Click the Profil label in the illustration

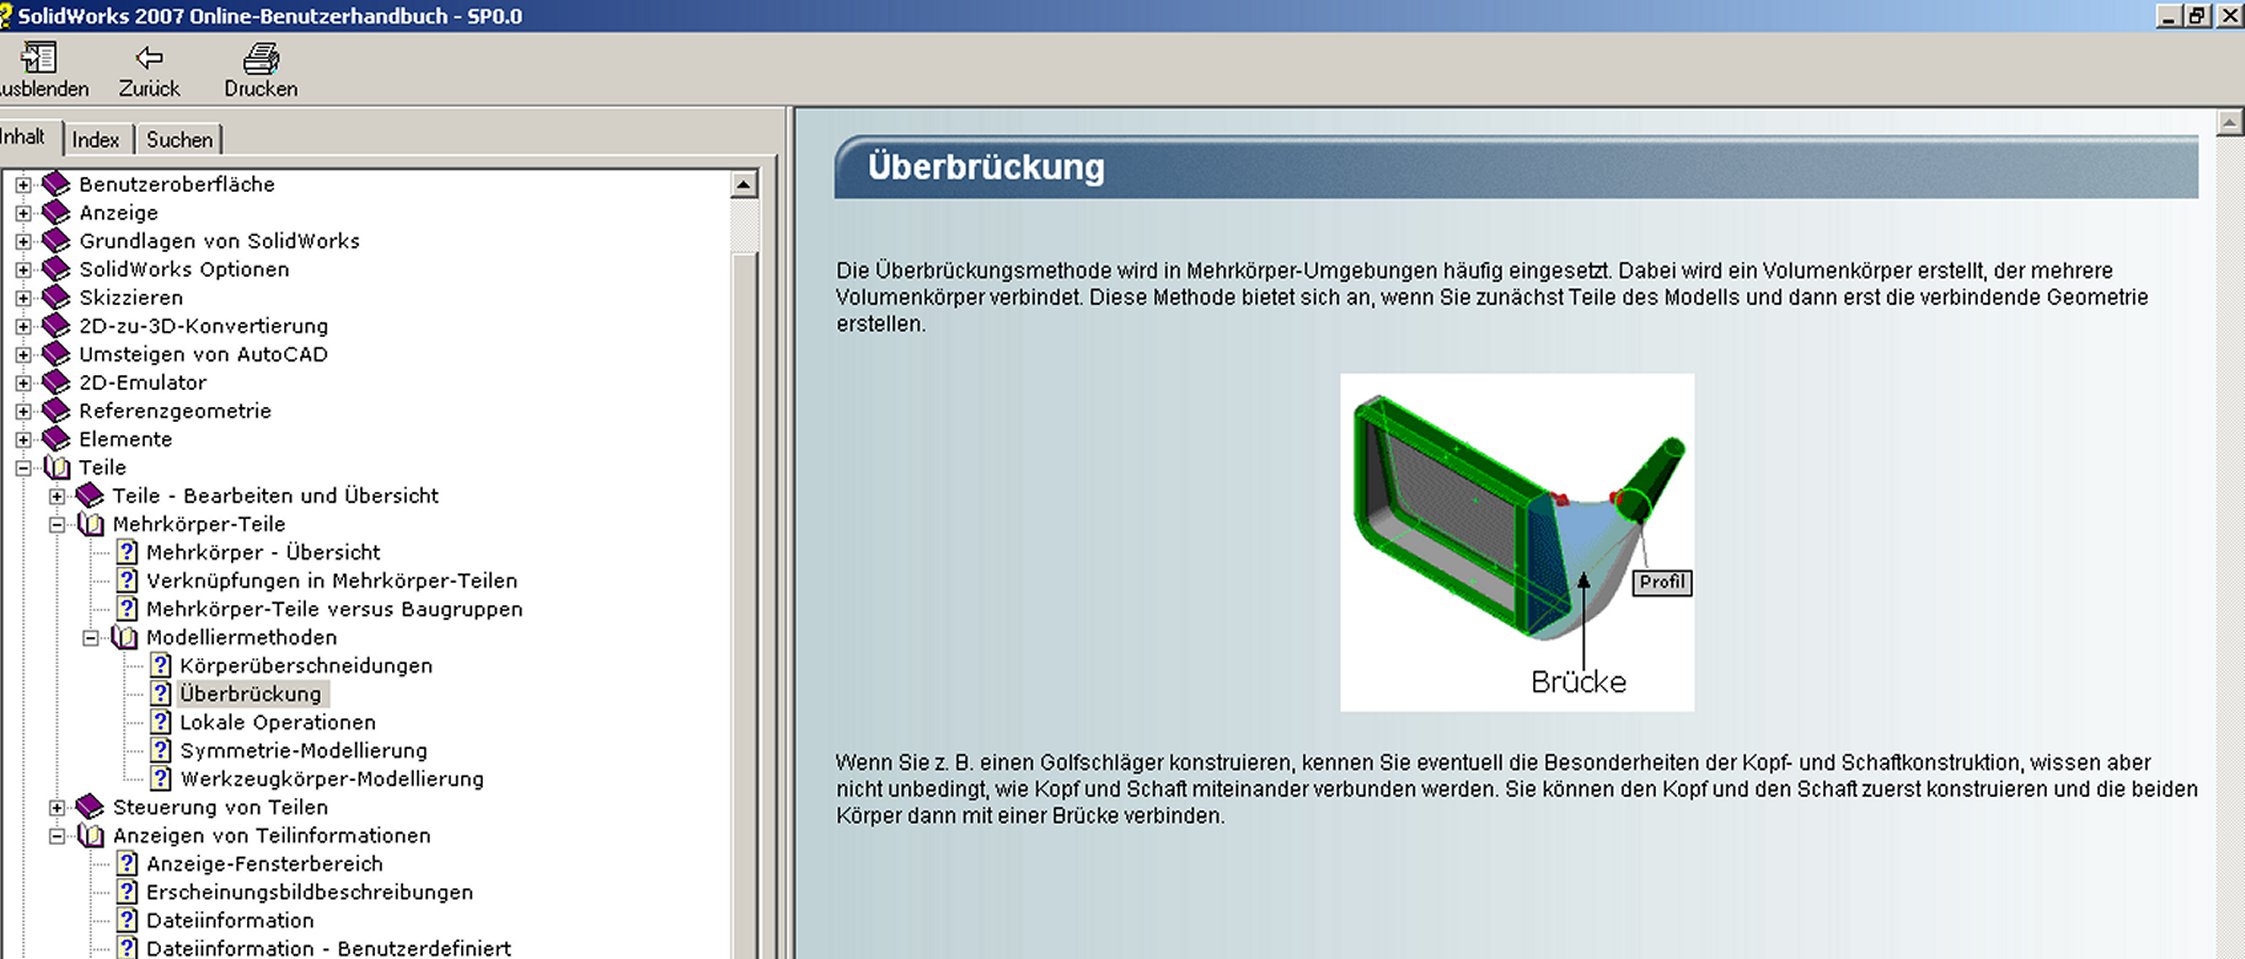pyautogui.click(x=1662, y=582)
